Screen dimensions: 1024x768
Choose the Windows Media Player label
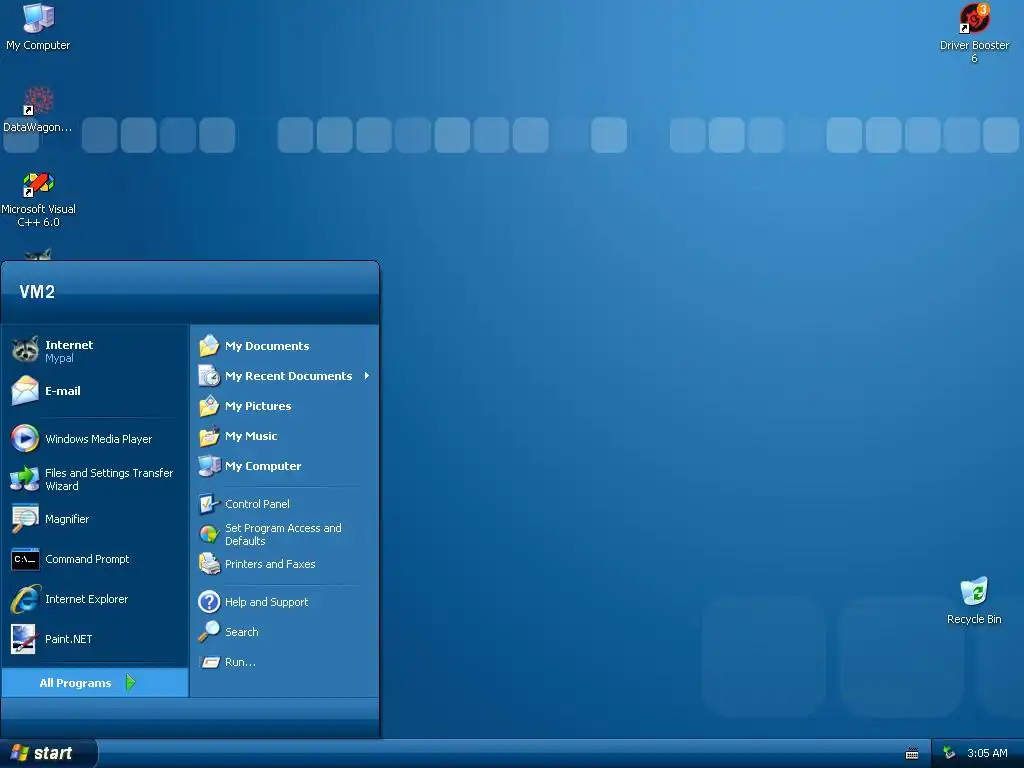99,439
